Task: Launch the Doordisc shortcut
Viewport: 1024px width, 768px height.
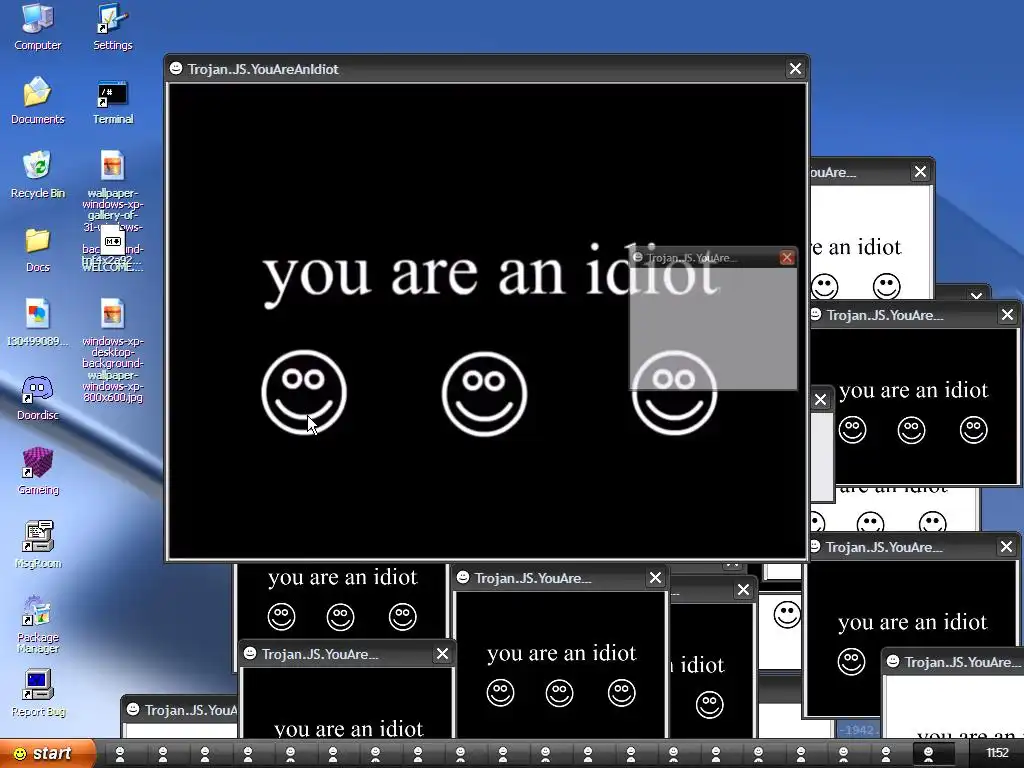Action: 38,397
